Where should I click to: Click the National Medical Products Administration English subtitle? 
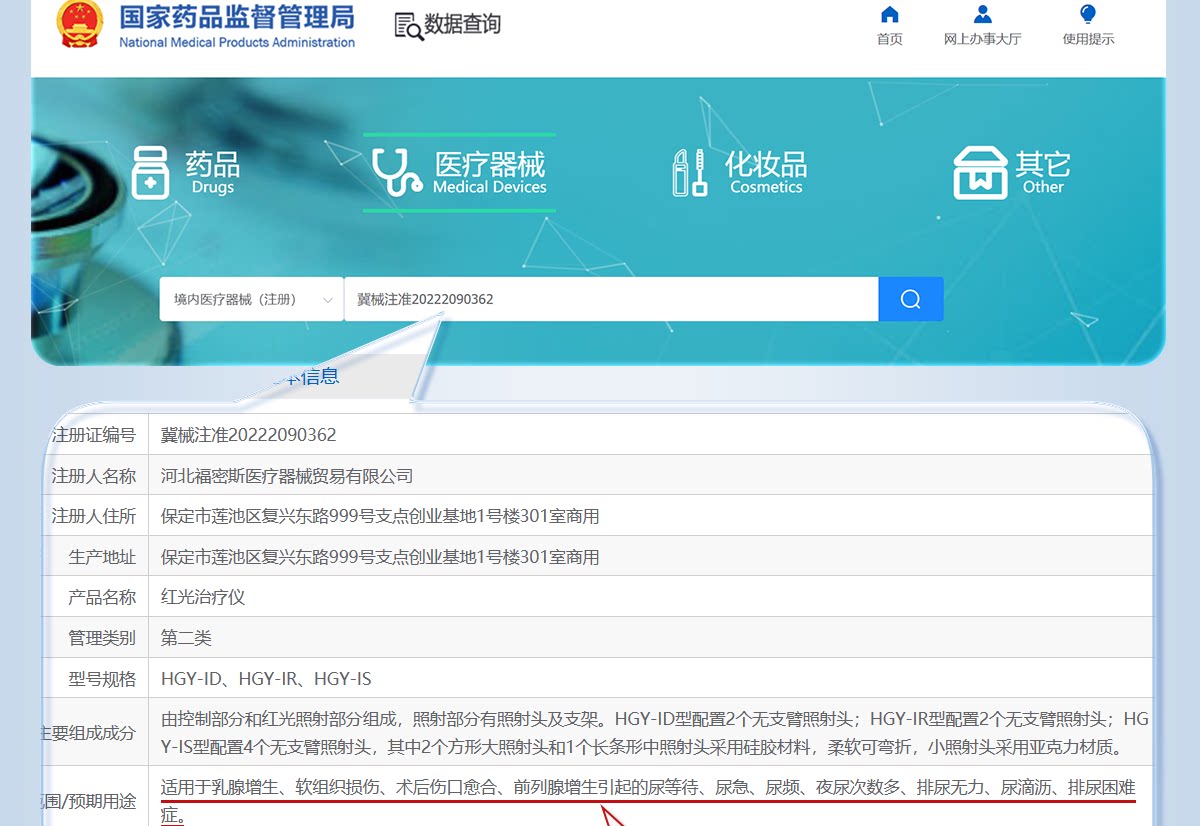tap(237, 42)
